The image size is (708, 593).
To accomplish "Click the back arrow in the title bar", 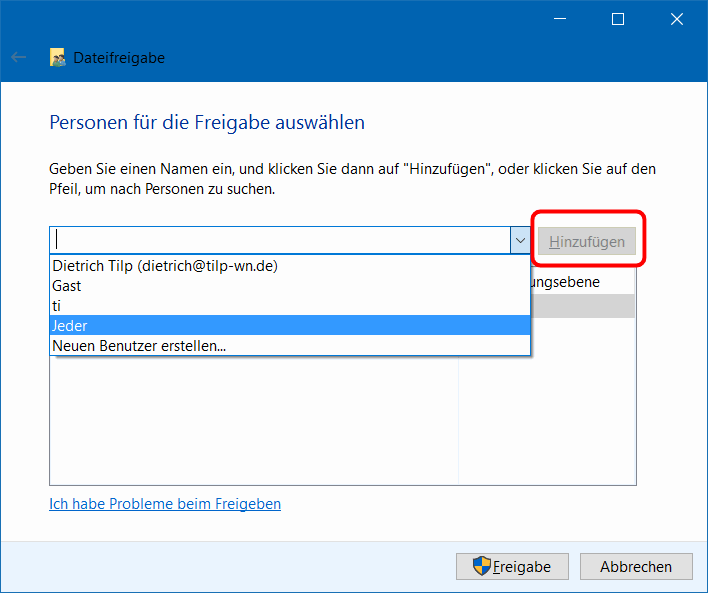I will point(18,58).
